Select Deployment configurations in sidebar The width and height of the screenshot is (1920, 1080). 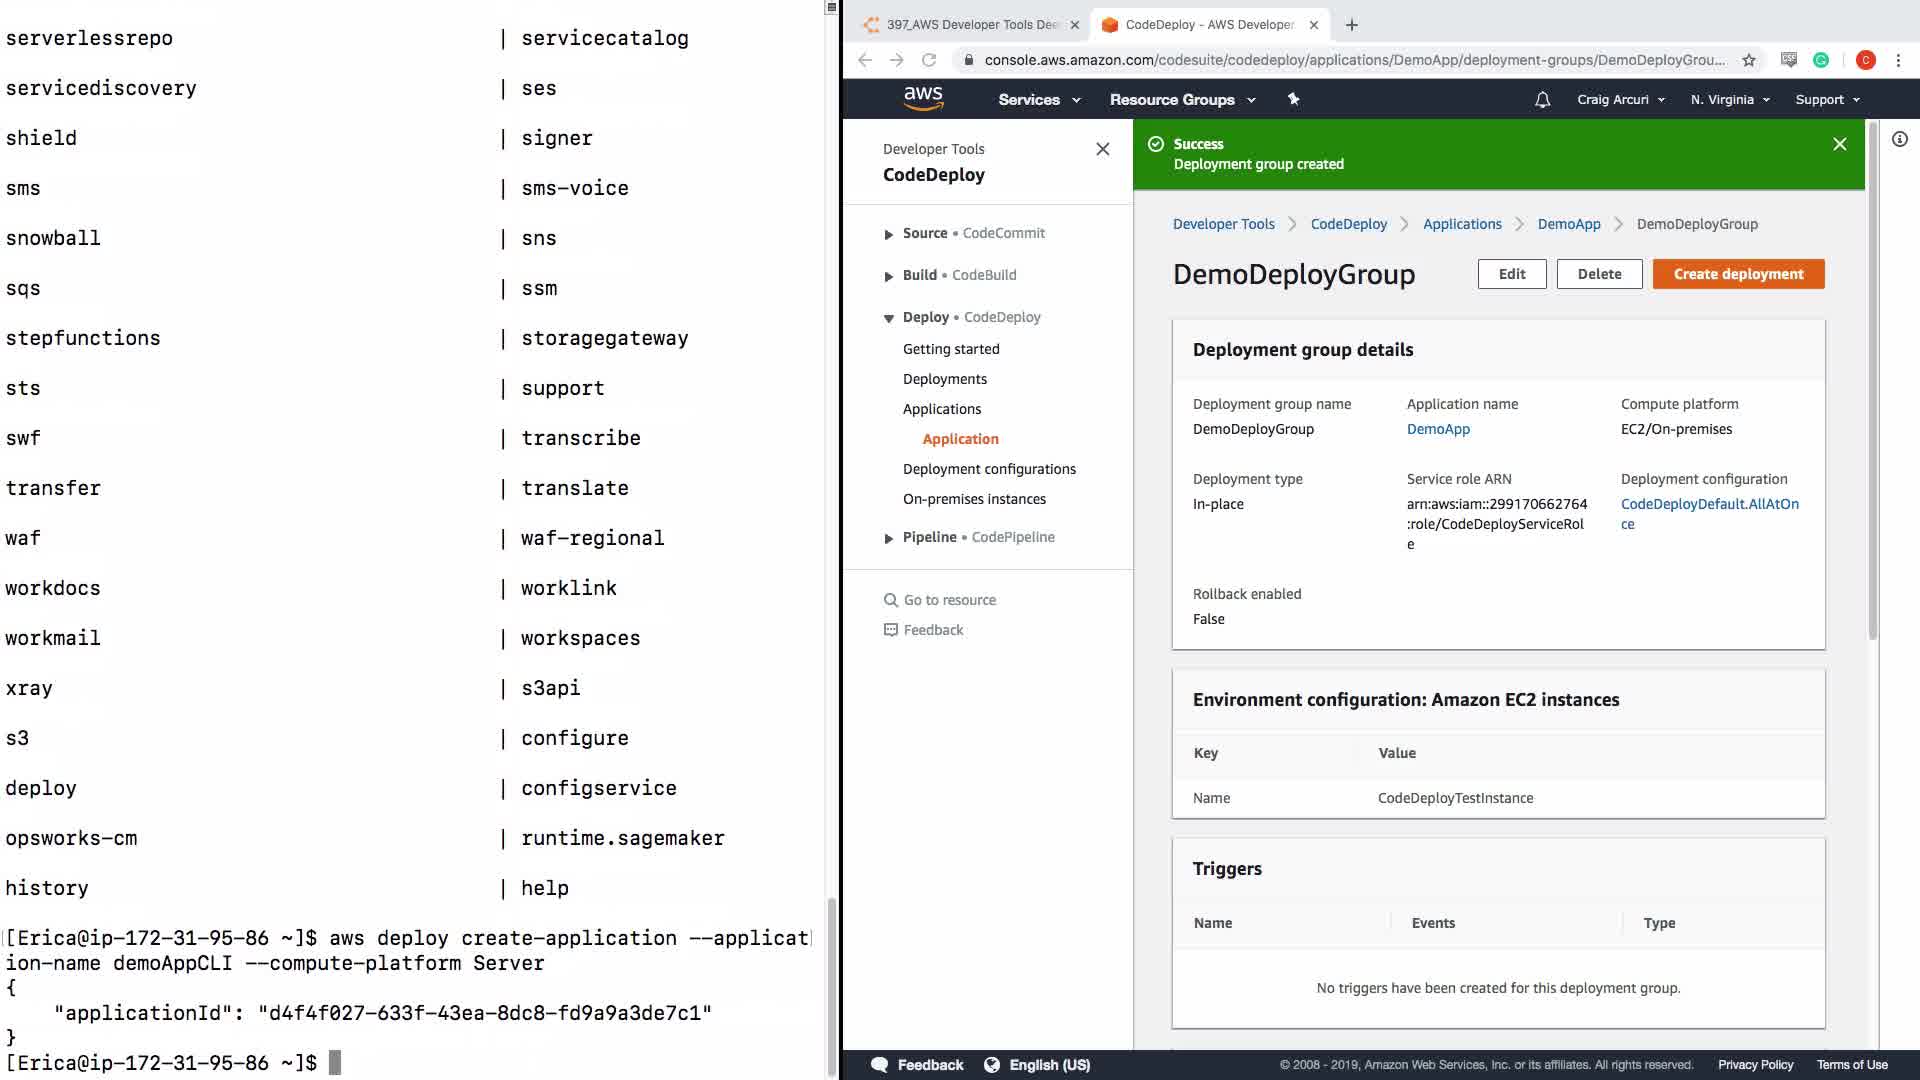tap(989, 469)
